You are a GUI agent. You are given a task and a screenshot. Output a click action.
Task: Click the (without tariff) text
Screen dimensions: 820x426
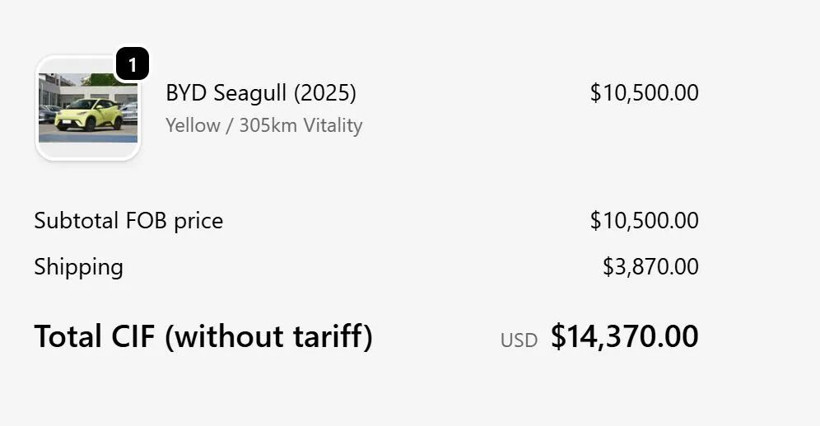pyautogui.click(x=268, y=336)
